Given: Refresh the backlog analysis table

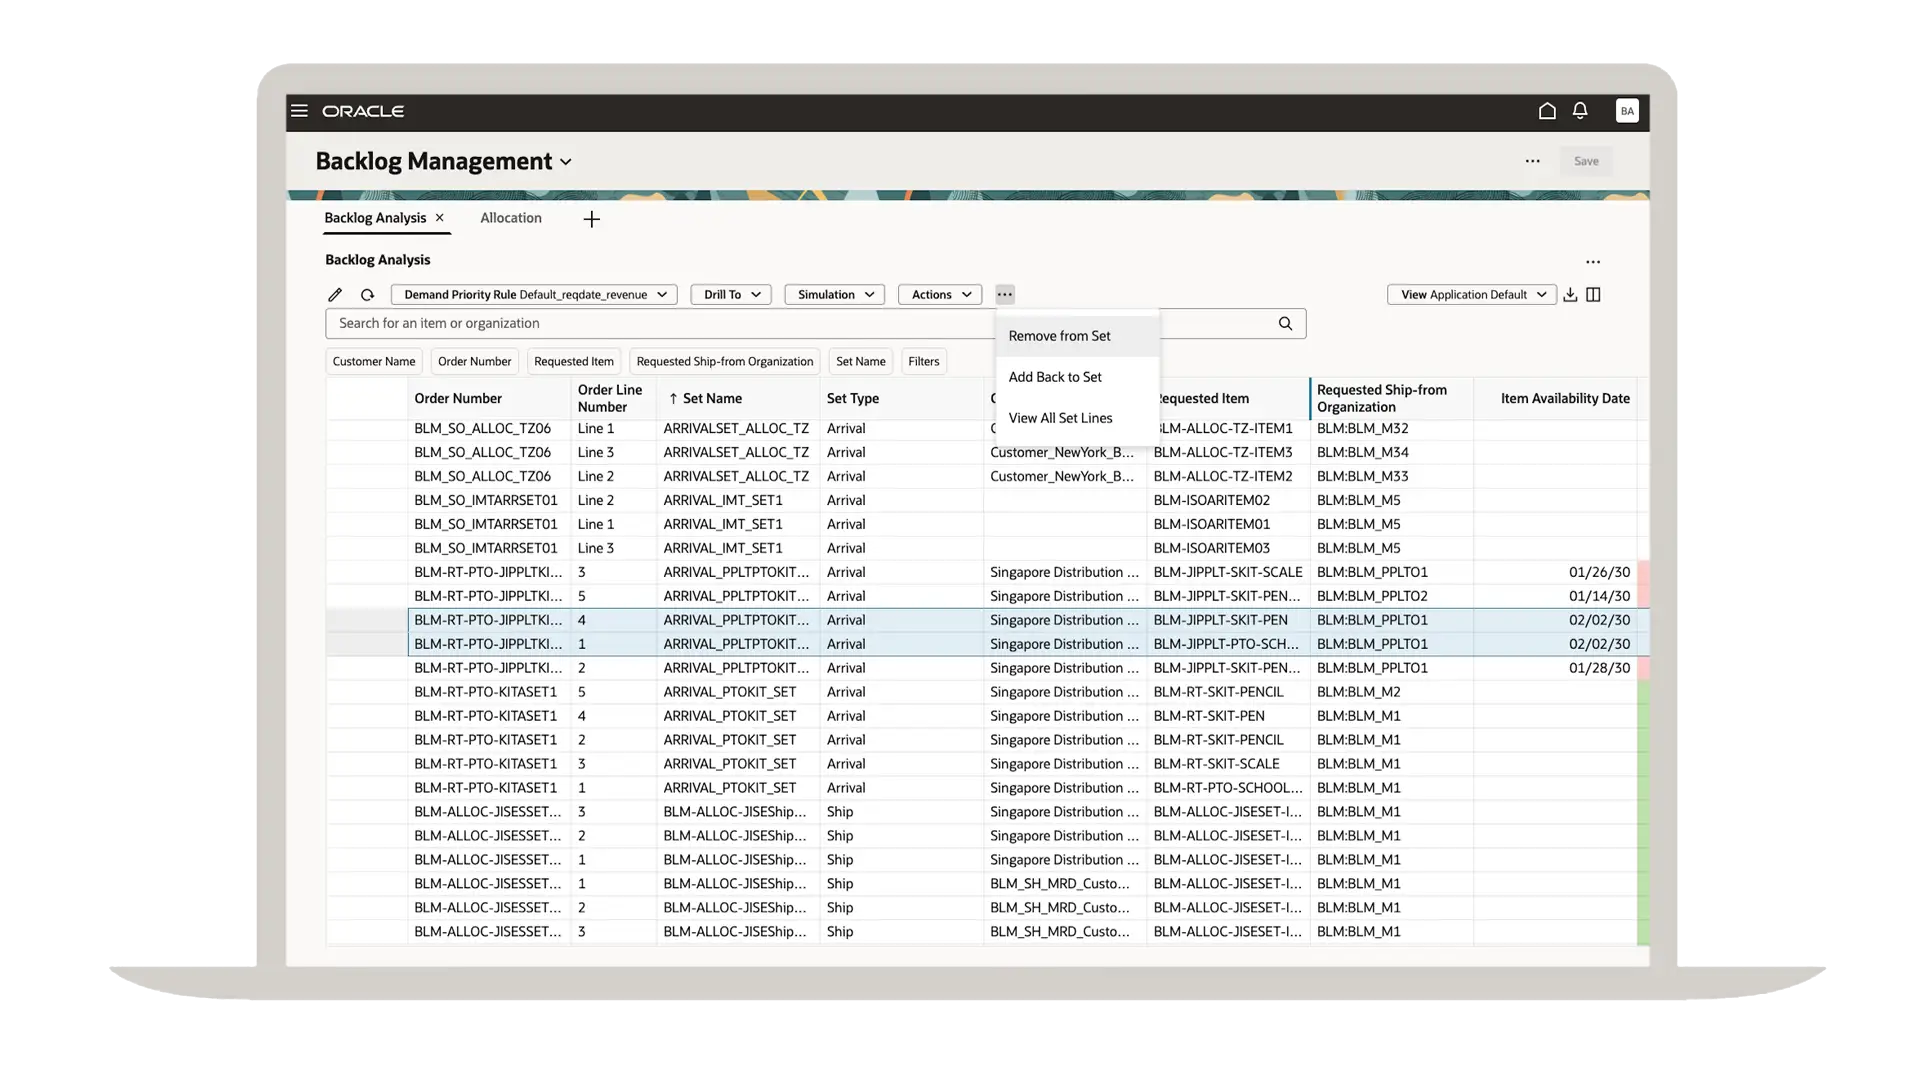Looking at the screenshot, I should click(x=368, y=295).
